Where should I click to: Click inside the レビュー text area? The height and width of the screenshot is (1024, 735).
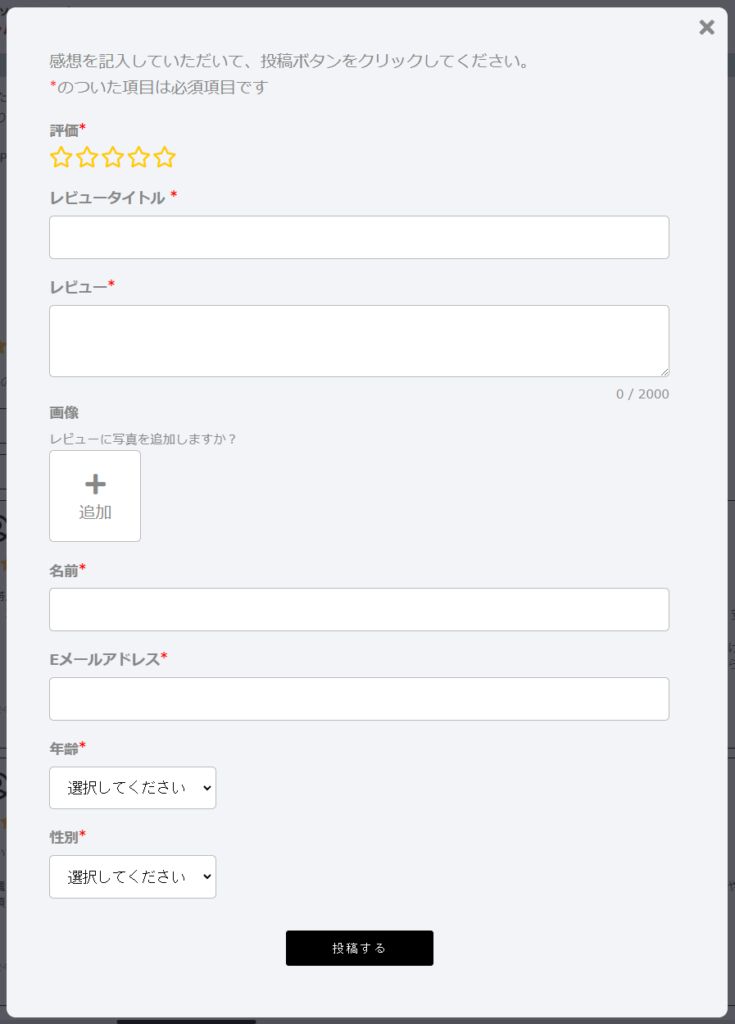359,341
